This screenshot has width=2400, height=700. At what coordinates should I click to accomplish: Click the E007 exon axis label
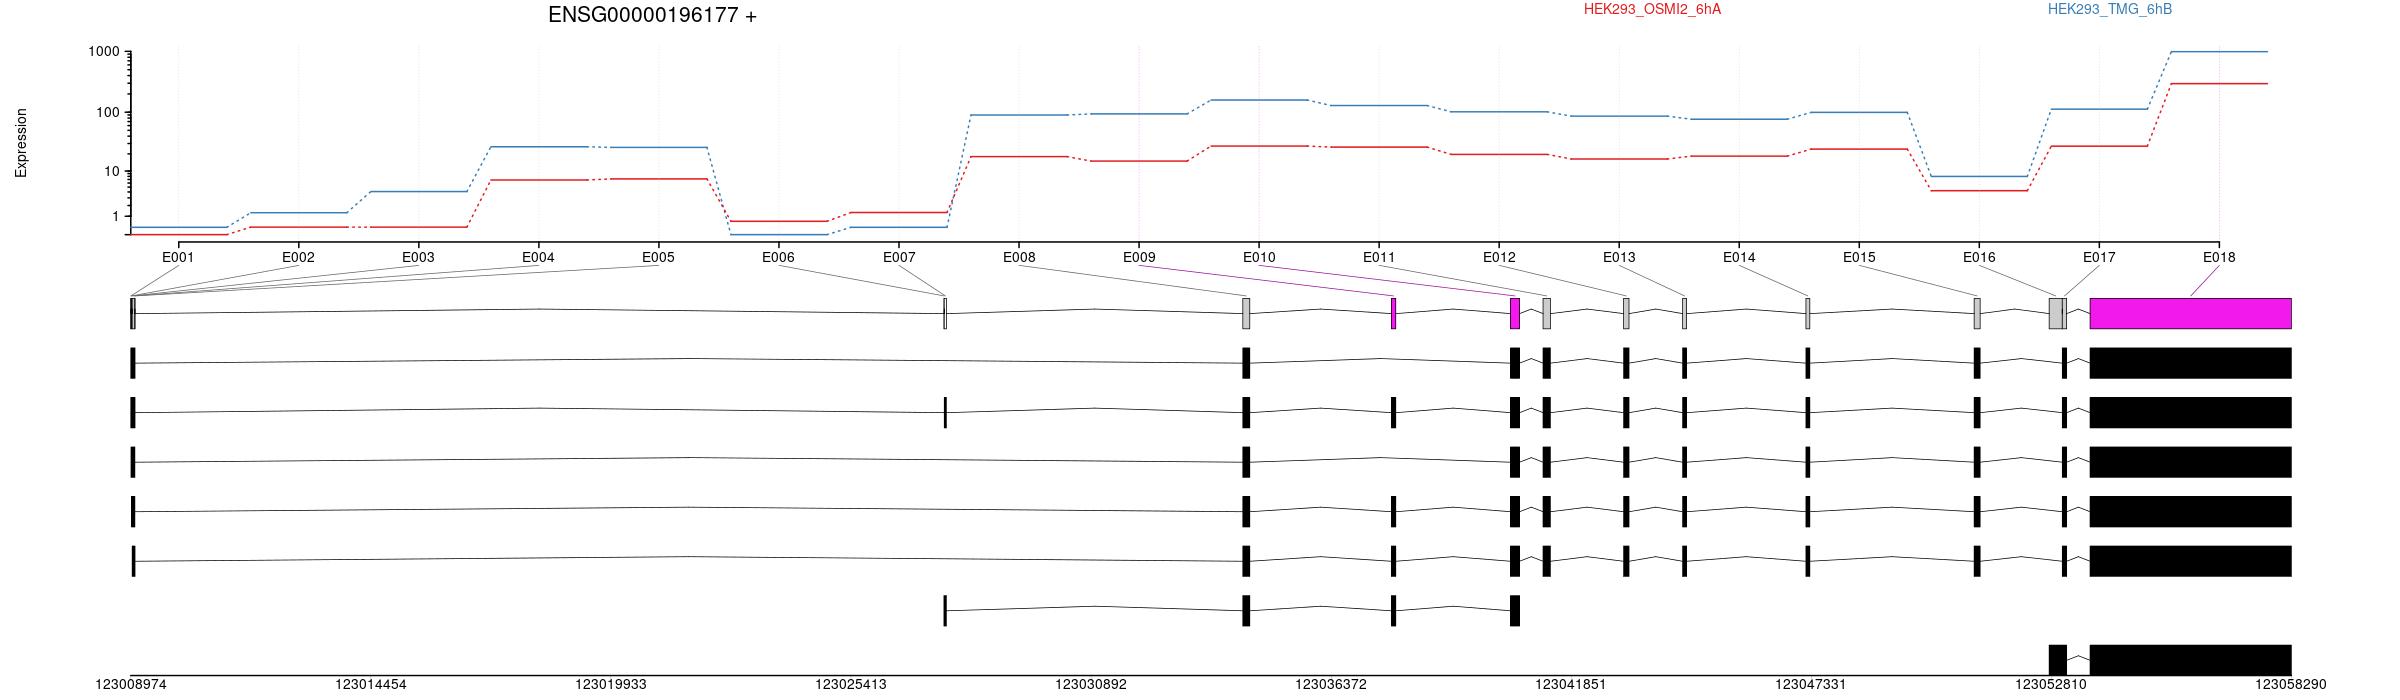(x=899, y=257)
